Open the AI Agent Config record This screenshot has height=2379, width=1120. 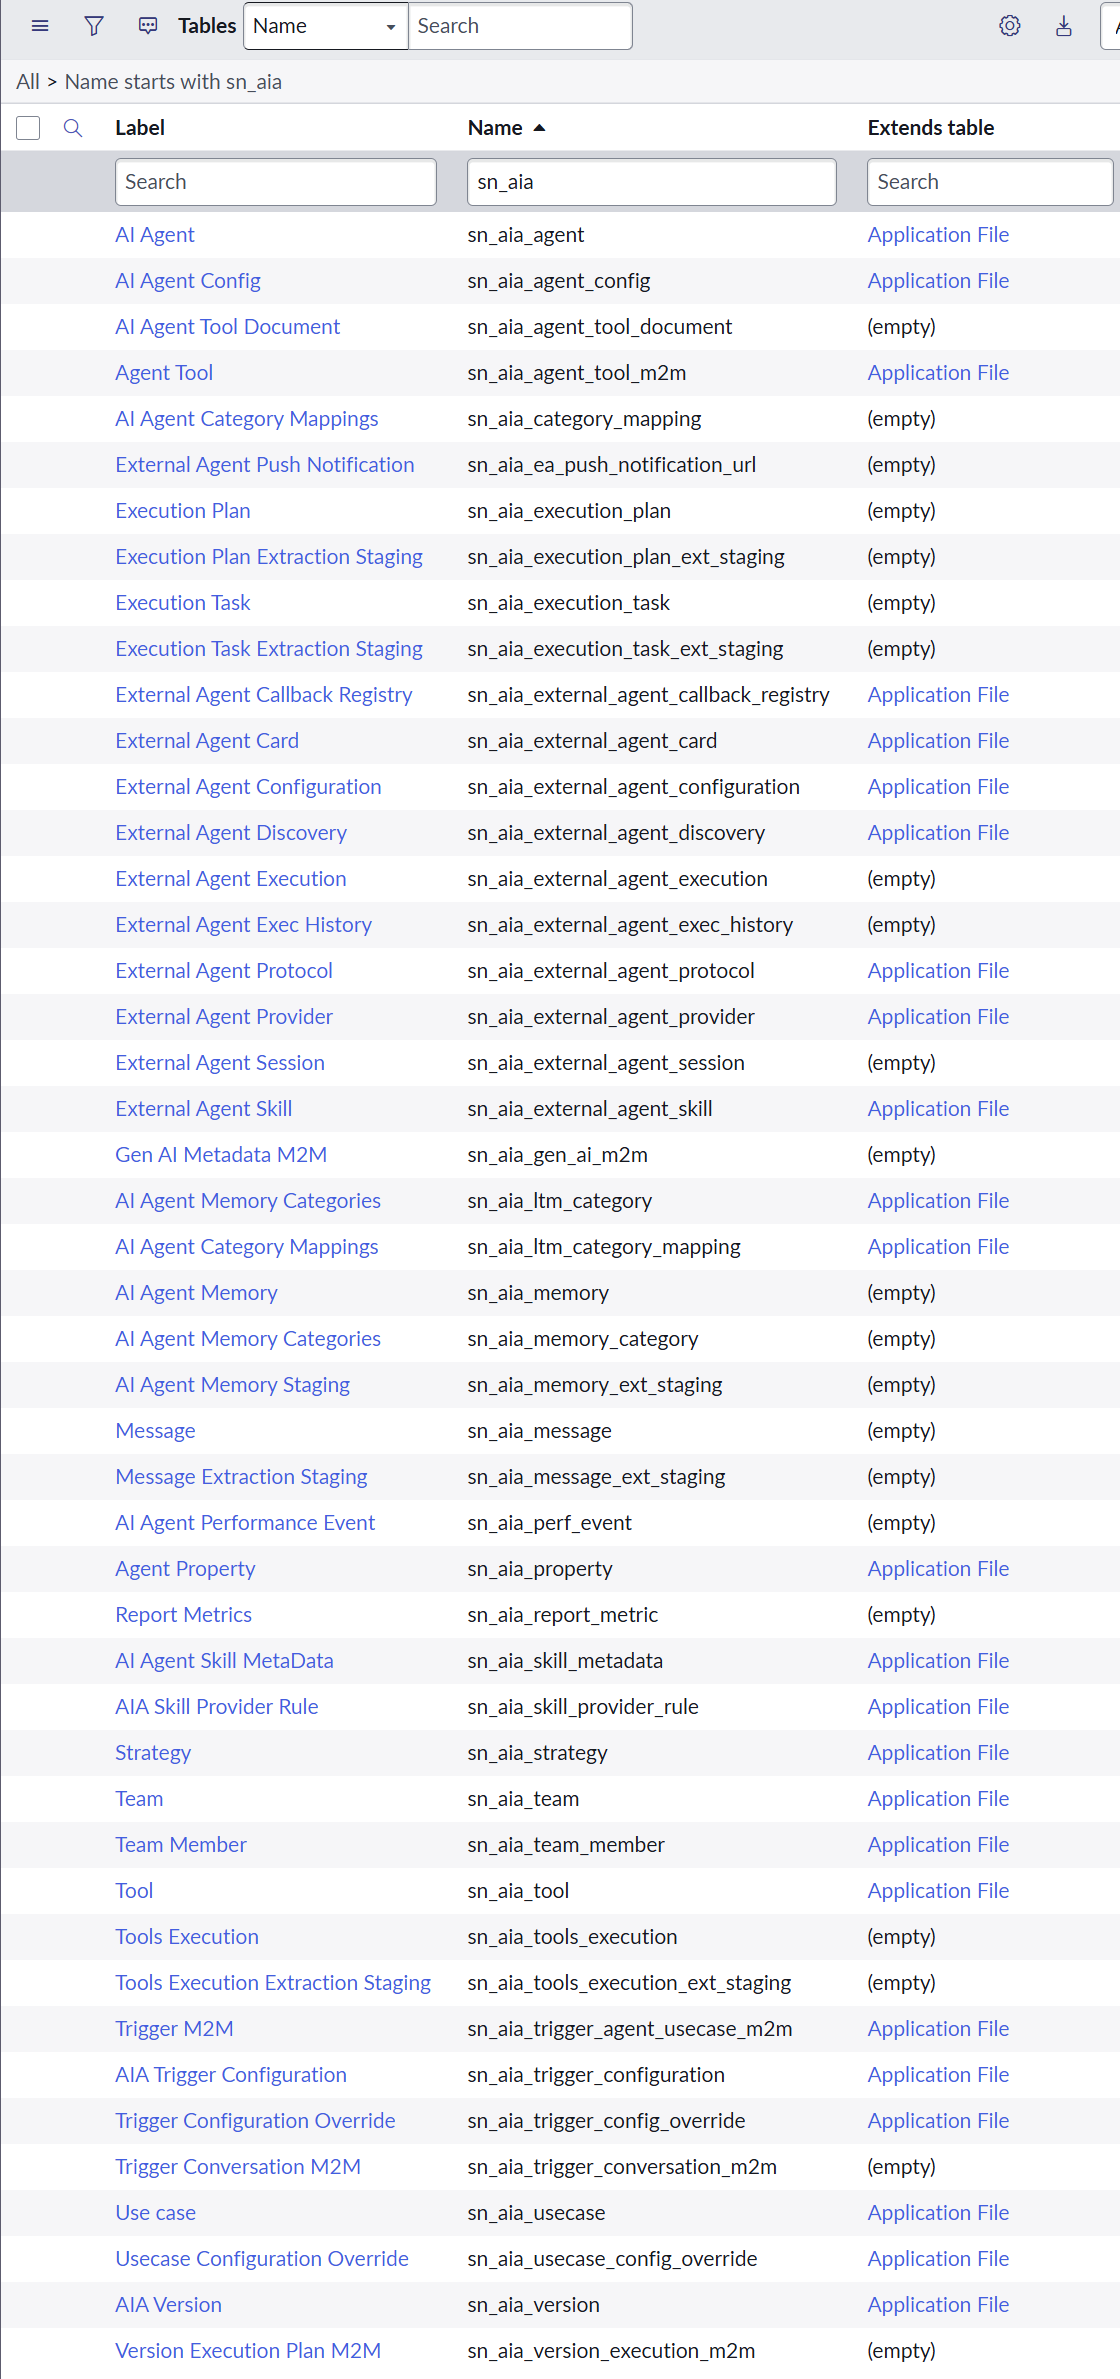tap(188, 281)
